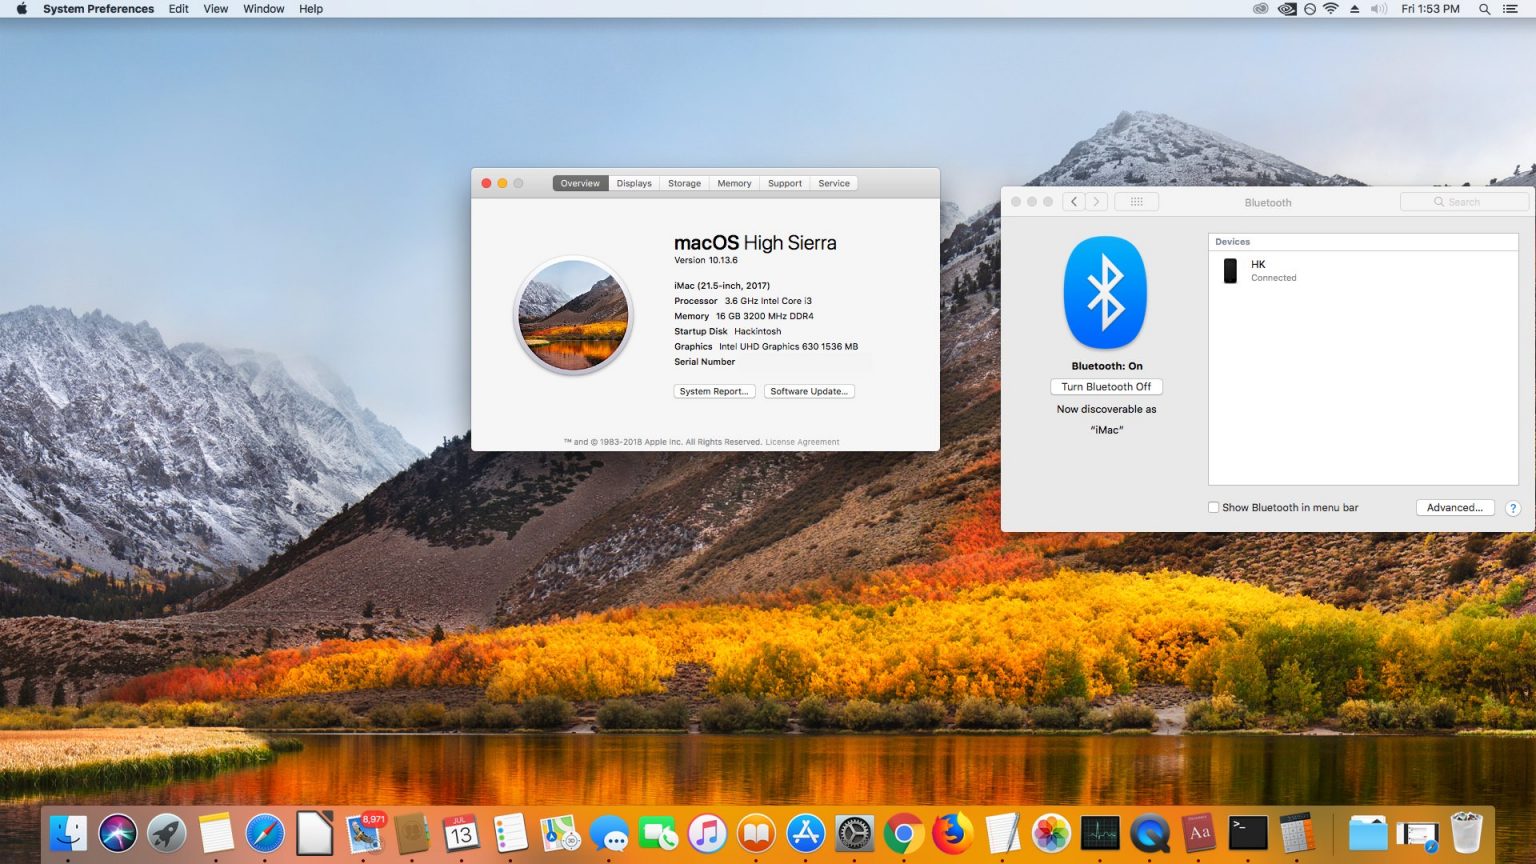Screen dimensions: 1536x864
Task: Open Calendar icon showing 13 in dock
Action: 461,833
